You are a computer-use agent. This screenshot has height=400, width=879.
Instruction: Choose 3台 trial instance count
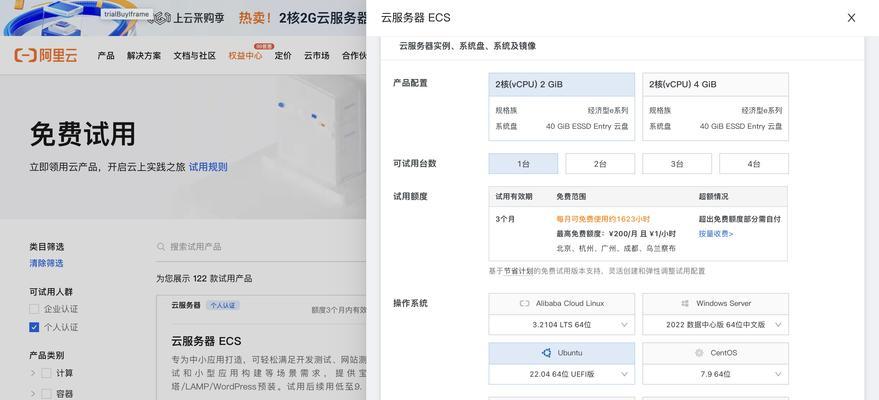click(x=677, y=164)
